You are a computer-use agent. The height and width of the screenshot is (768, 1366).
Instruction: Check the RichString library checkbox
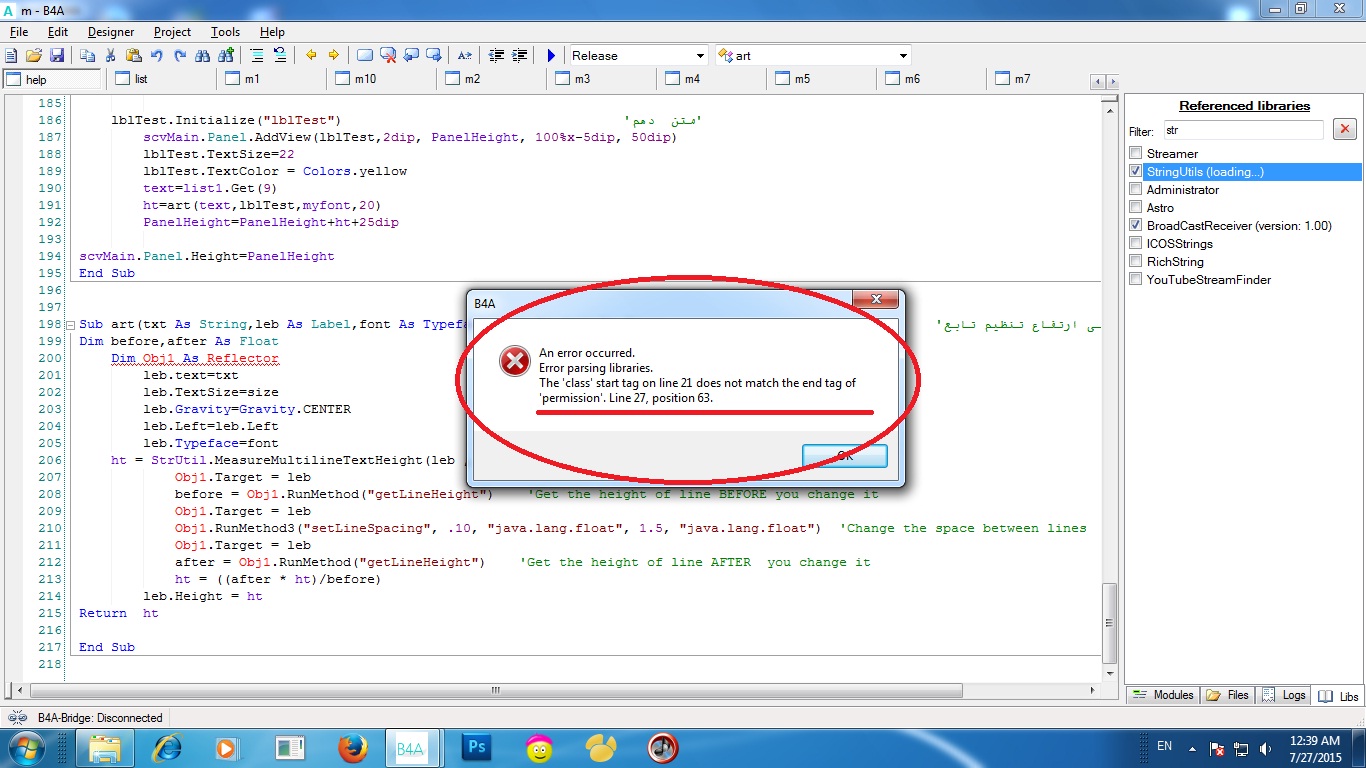(x=1135, y=262)
